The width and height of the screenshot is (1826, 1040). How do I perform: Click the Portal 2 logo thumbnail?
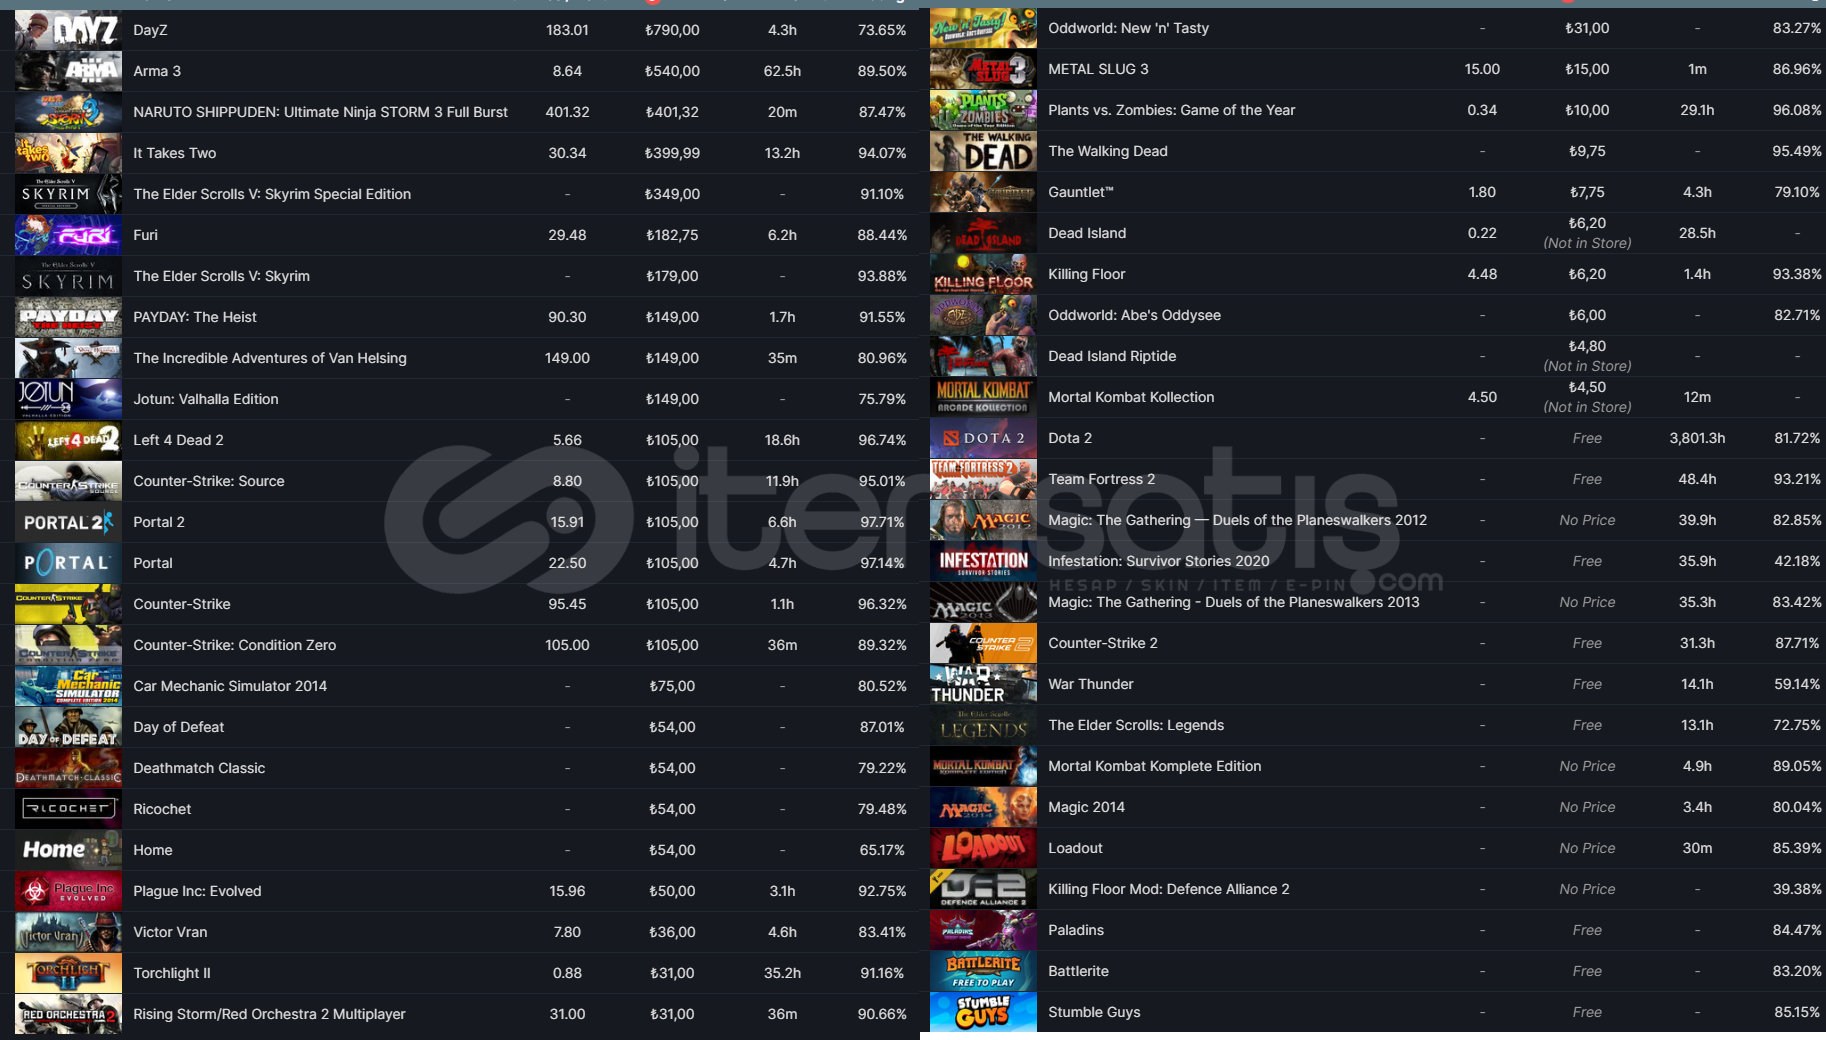click(68, 522)
